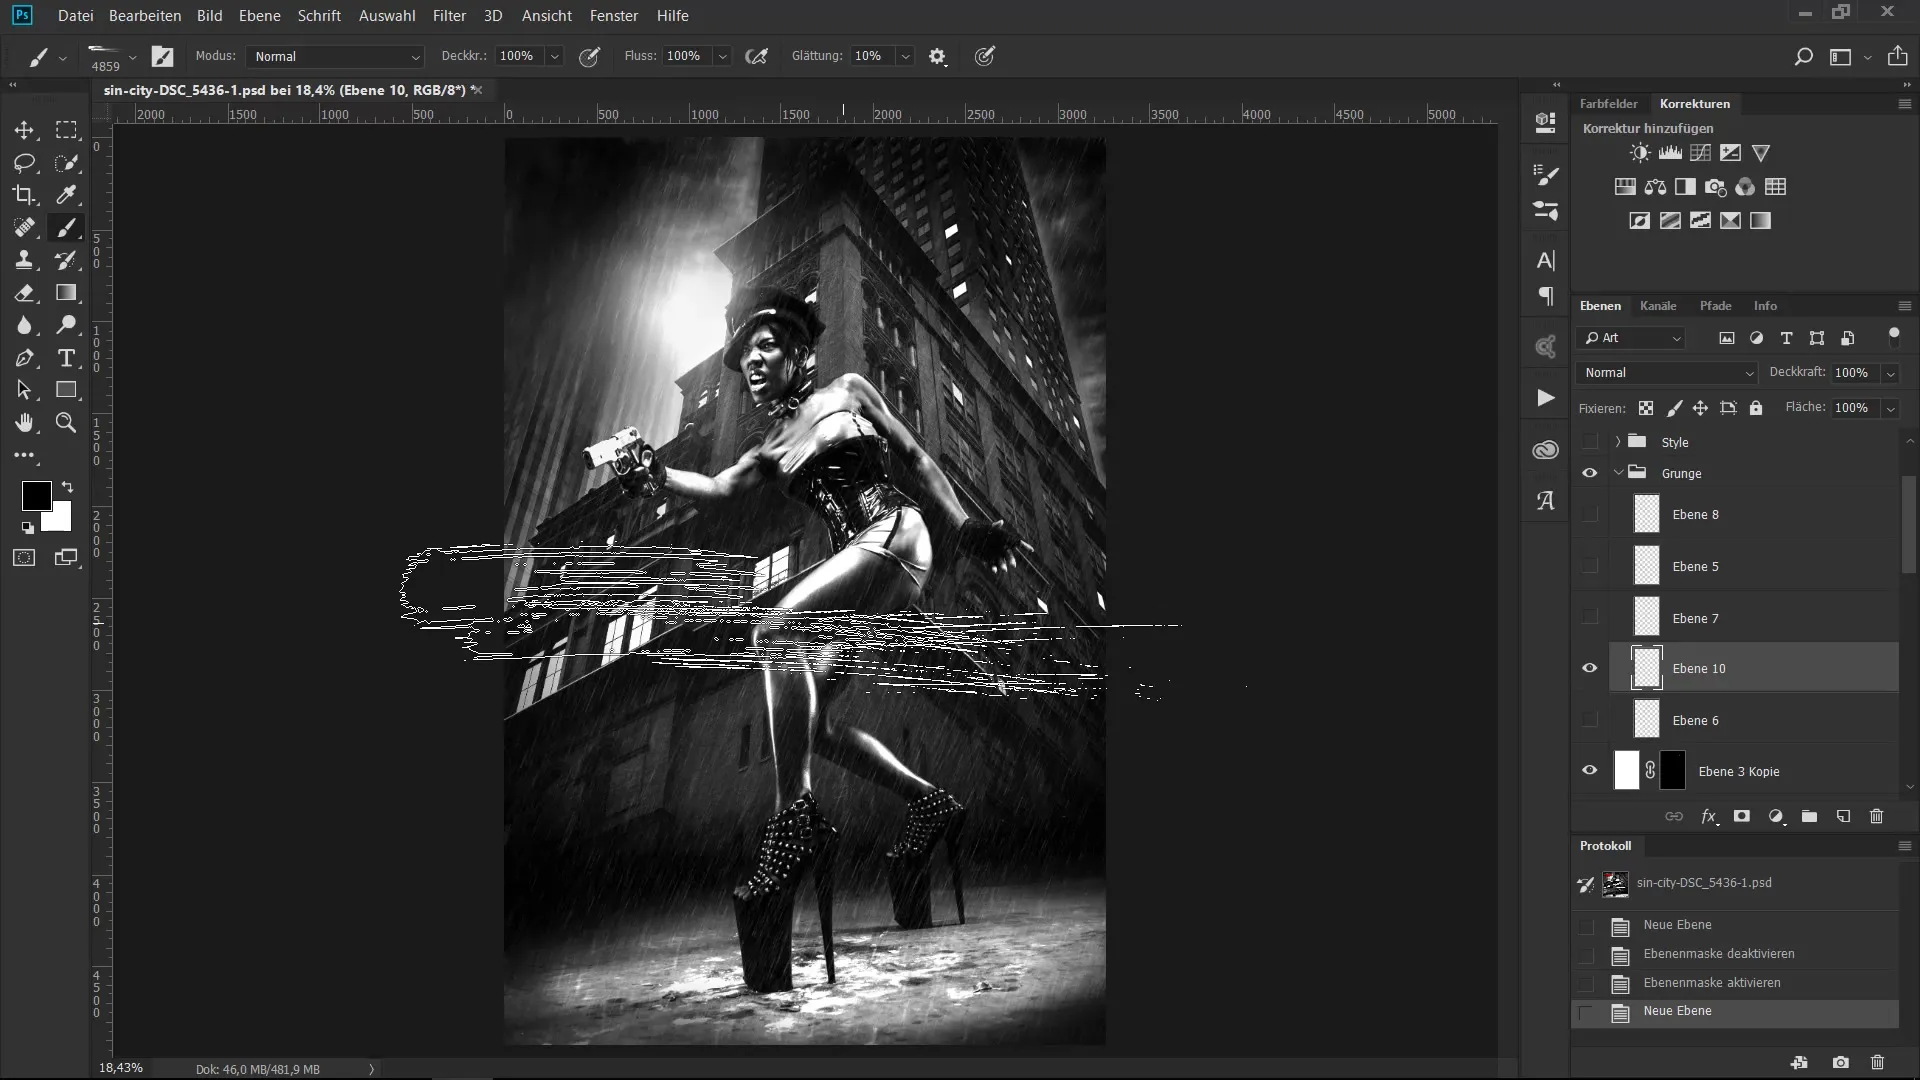The height and width of the screenshot is (1080, 1920).
Task: Hide the Ebene 10 layer
Action: [x=1590, y=668]
